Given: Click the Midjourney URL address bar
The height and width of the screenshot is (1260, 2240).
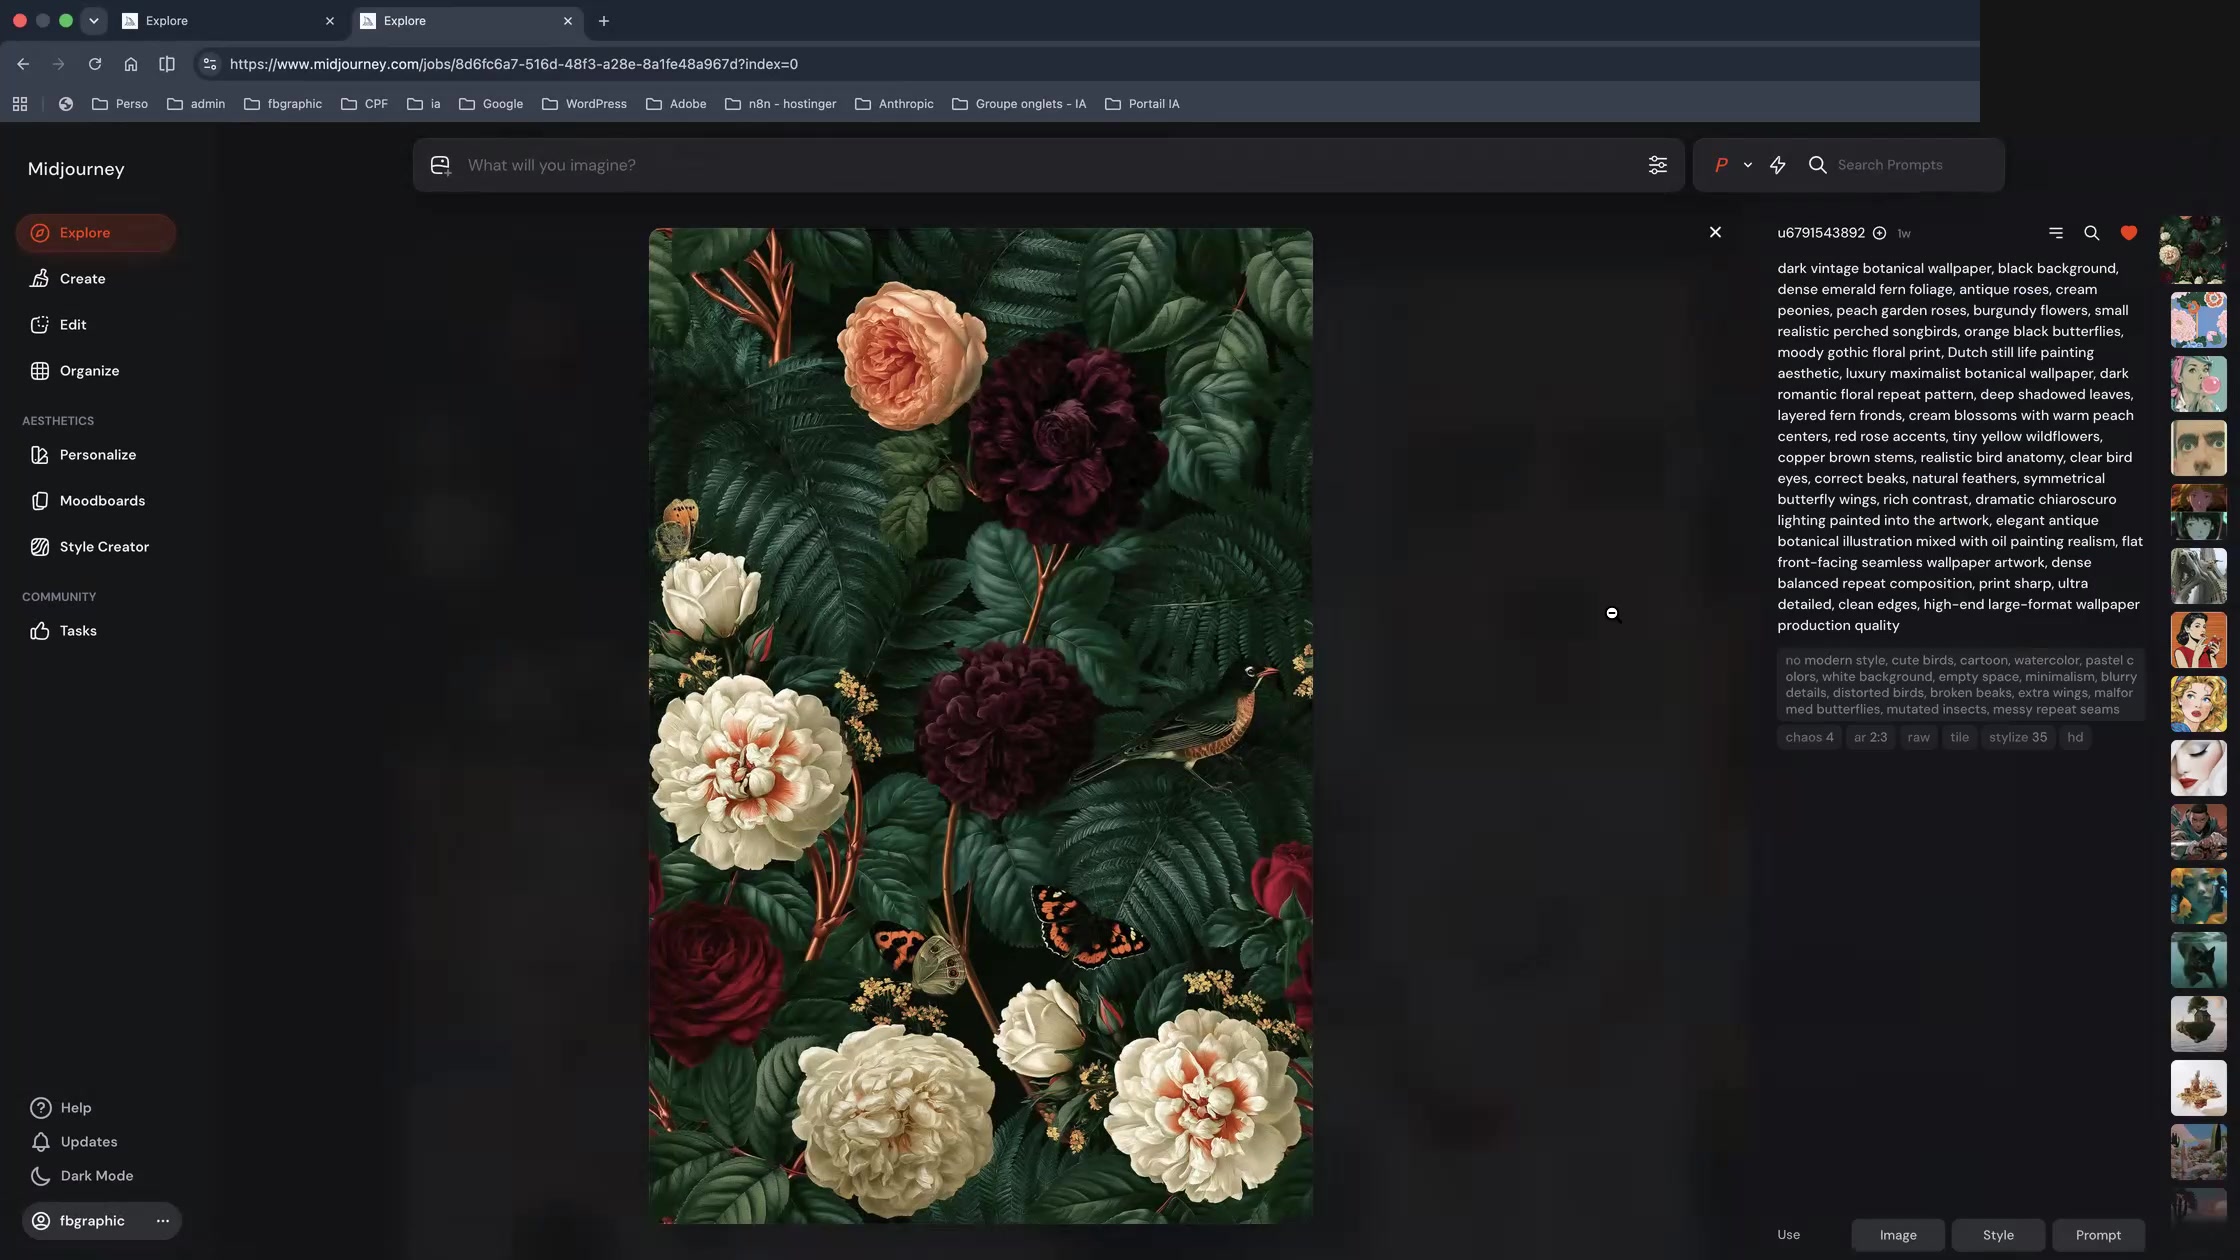Looking at the screenshot, I should tap(514, 64).
